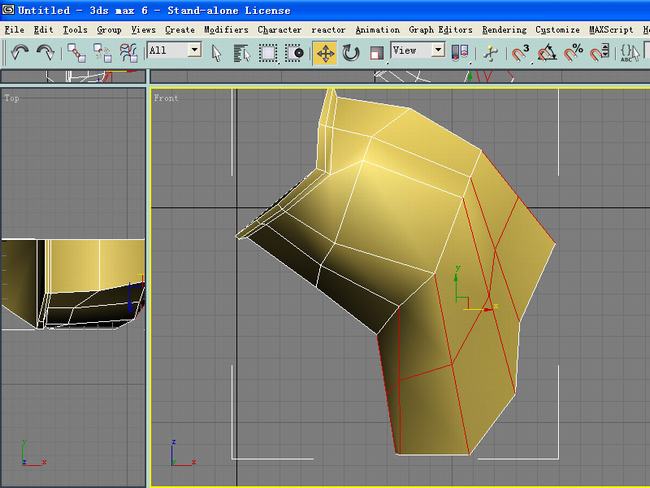
Task: Open the Character menu
Action: pyautogui.click(x=279, y=30)
